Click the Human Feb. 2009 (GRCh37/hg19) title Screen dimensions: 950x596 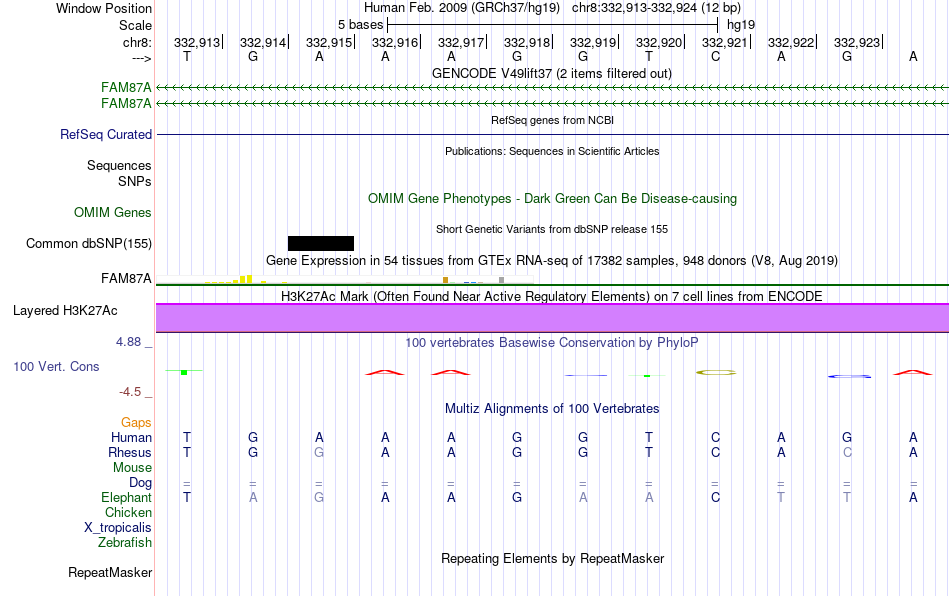[x=464, y=8]
